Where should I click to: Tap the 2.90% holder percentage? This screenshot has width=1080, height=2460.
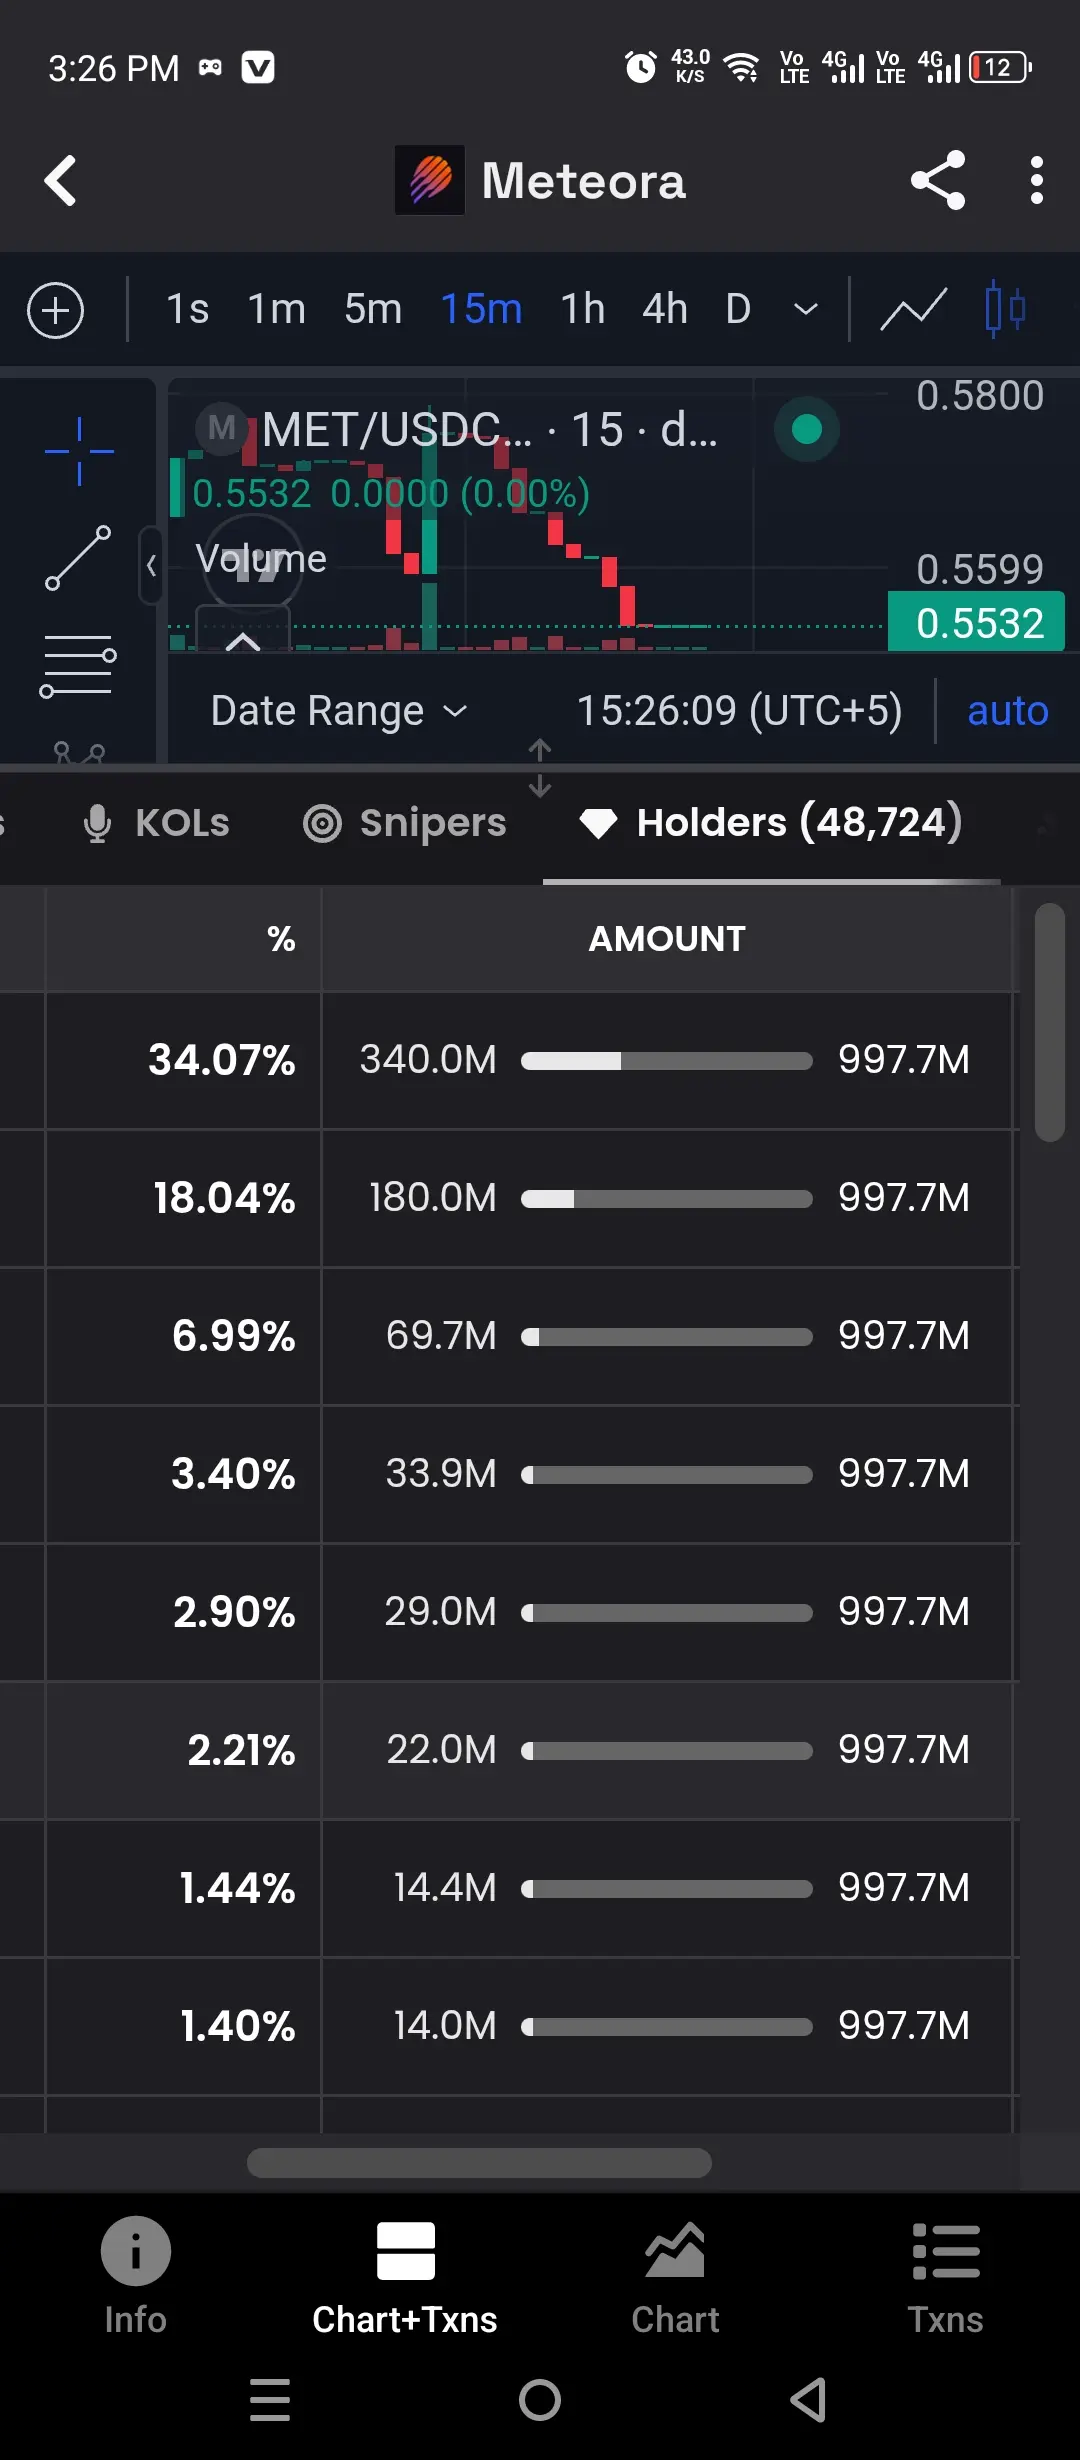pos(234,1612)
